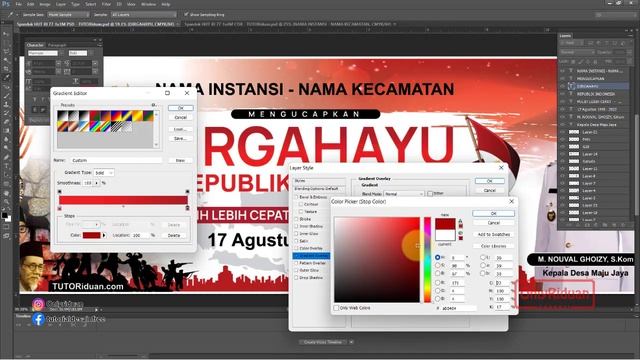
Task: Click the rainbow hue slider
Action: point(427,260)
